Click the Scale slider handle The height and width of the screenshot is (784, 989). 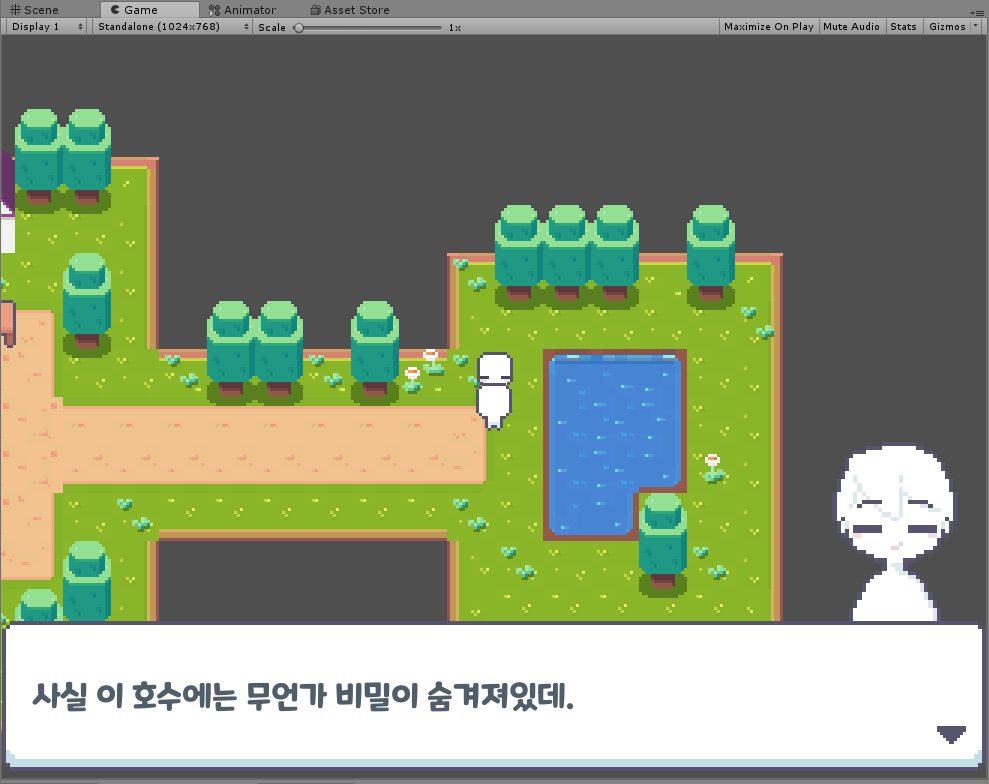(x=299, y=28)
